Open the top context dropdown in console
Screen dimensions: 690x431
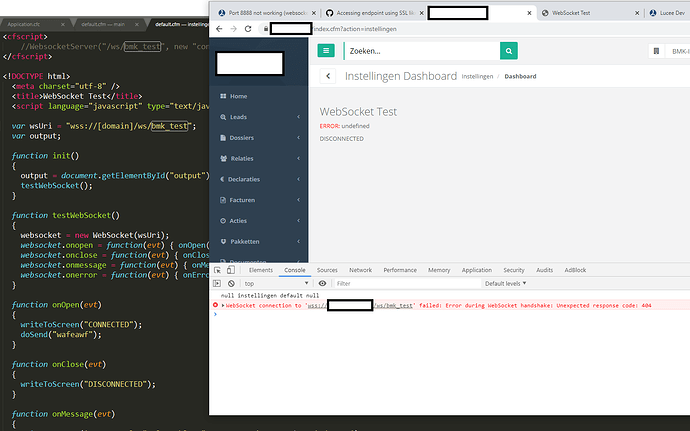[x=276, y=284]
